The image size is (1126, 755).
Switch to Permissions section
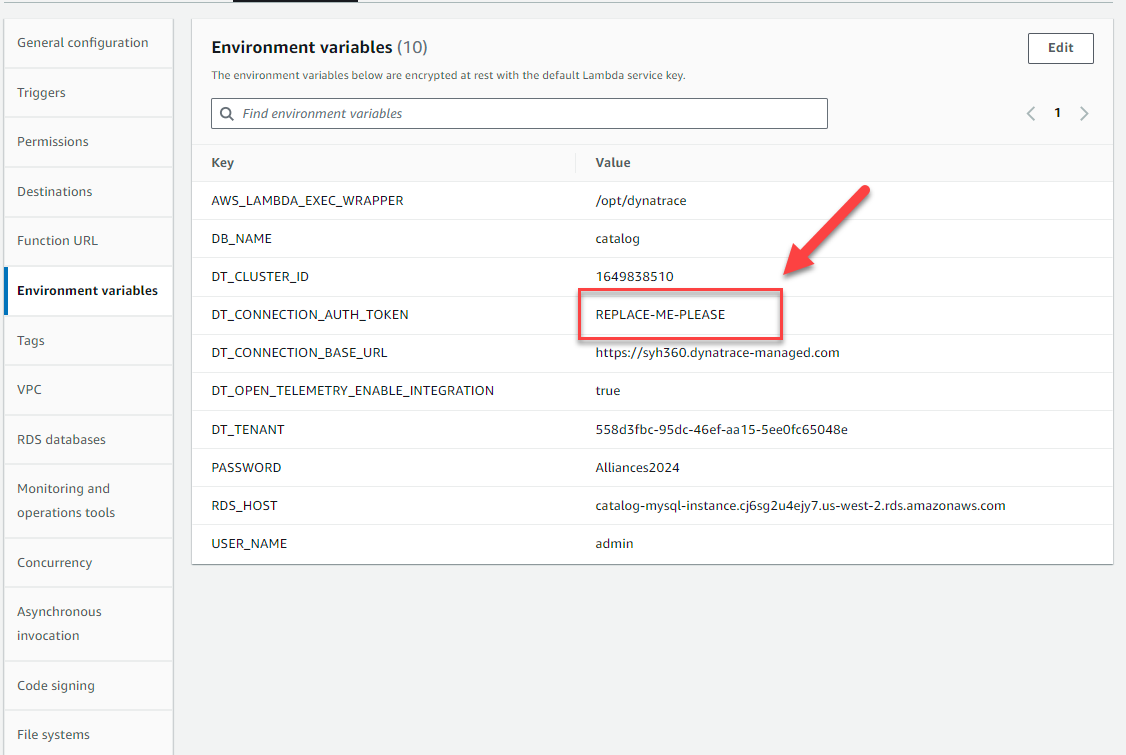(53, 142)
